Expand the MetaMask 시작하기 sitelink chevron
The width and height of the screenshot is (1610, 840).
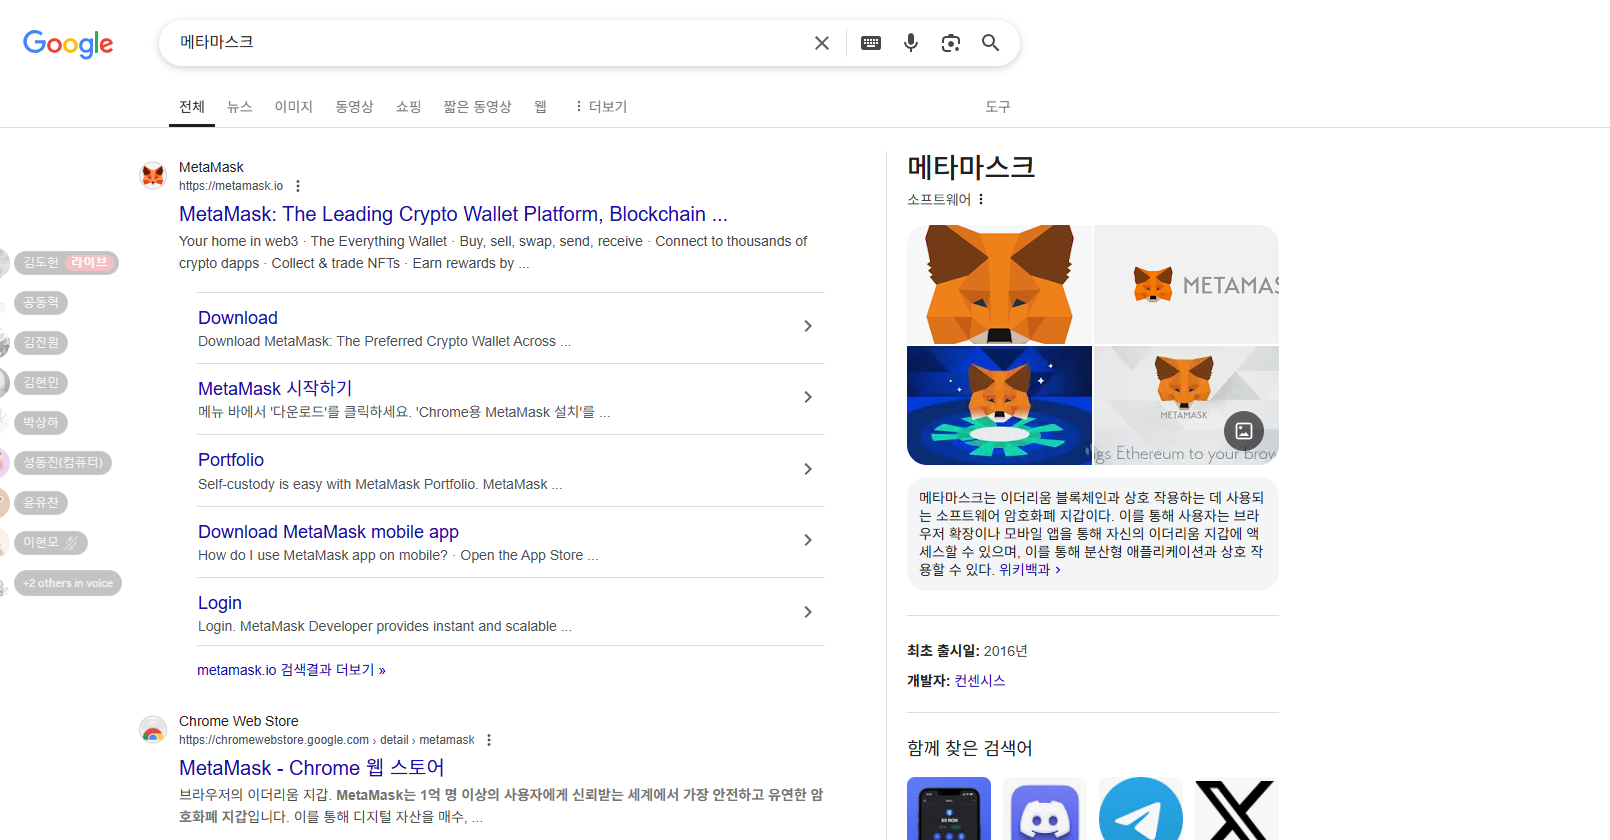coord(808,397)
